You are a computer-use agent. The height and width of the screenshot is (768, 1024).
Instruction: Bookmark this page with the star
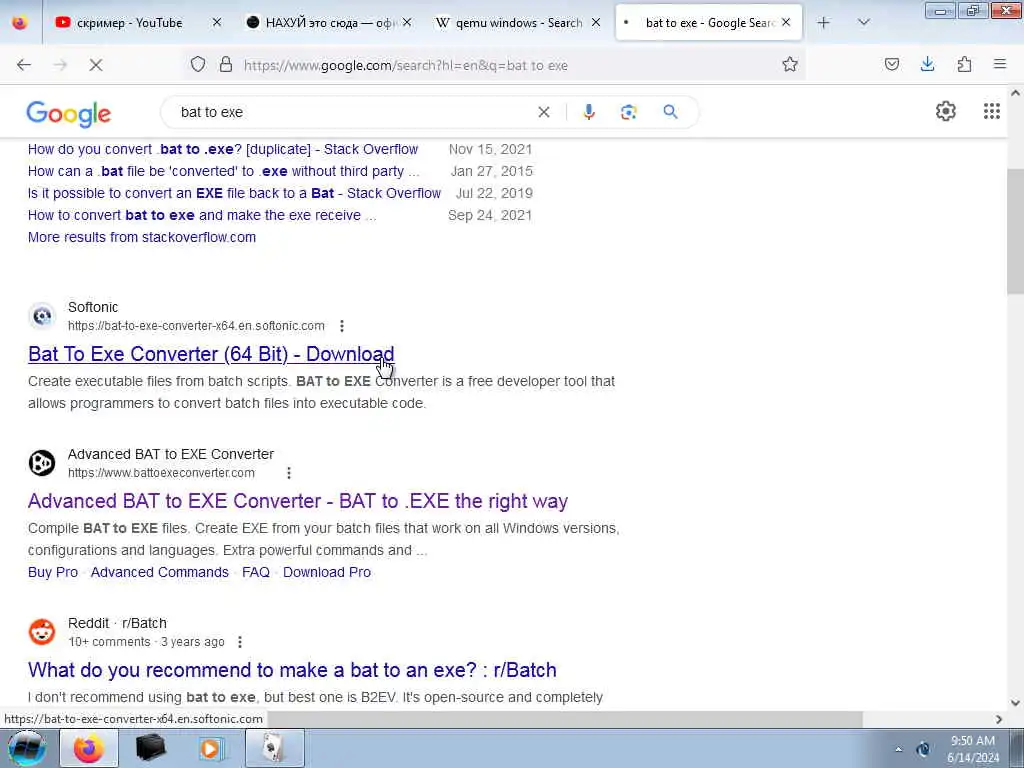(790, 65)
